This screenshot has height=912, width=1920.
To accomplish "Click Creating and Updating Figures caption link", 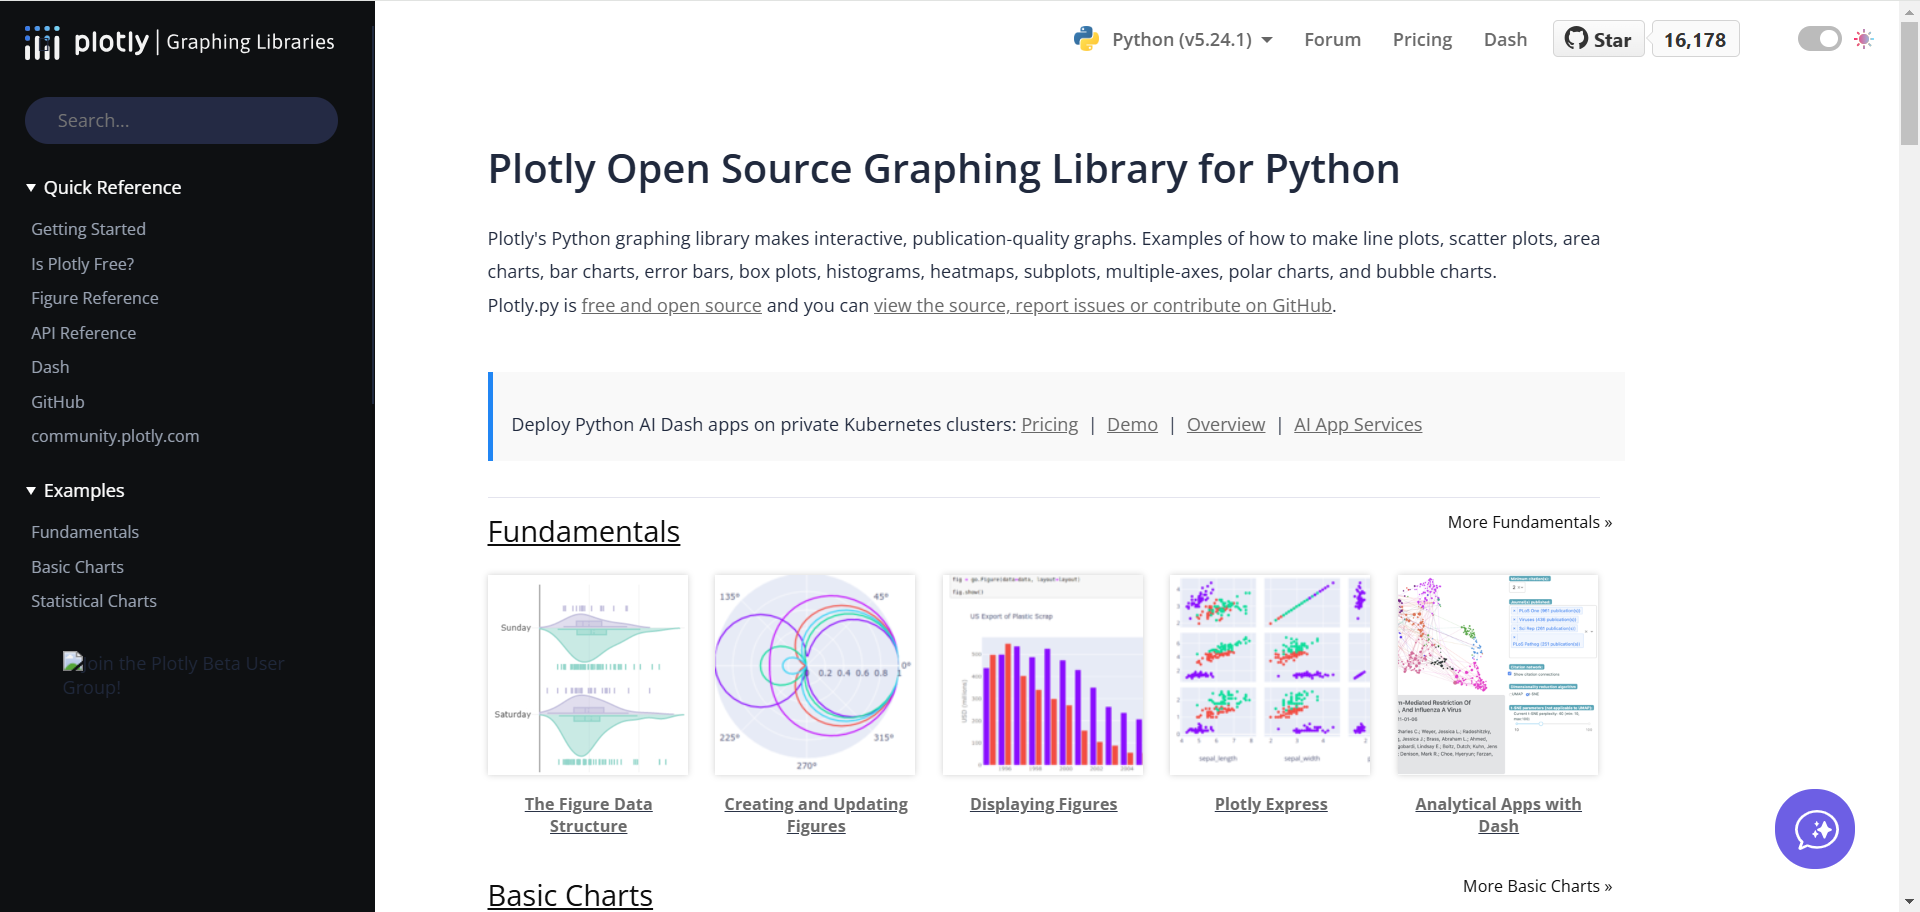I will pos(816,815).
